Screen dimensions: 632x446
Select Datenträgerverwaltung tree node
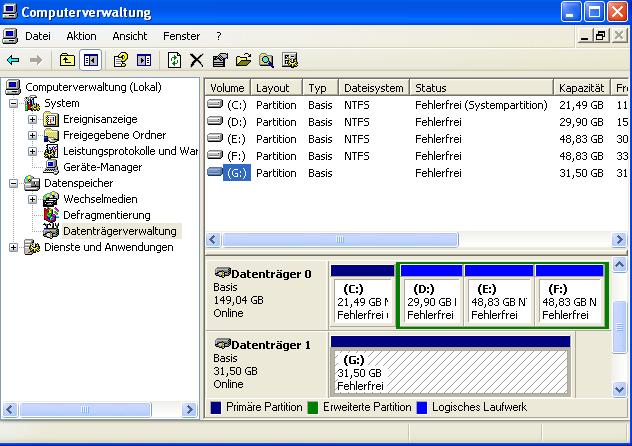coord(120,231)
